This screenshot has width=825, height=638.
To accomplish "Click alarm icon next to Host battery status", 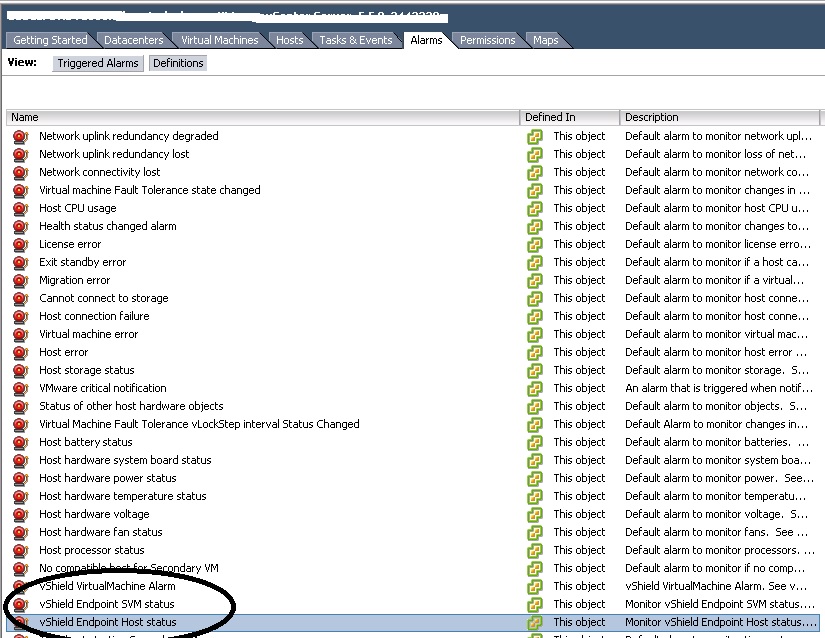I will 20,442.
